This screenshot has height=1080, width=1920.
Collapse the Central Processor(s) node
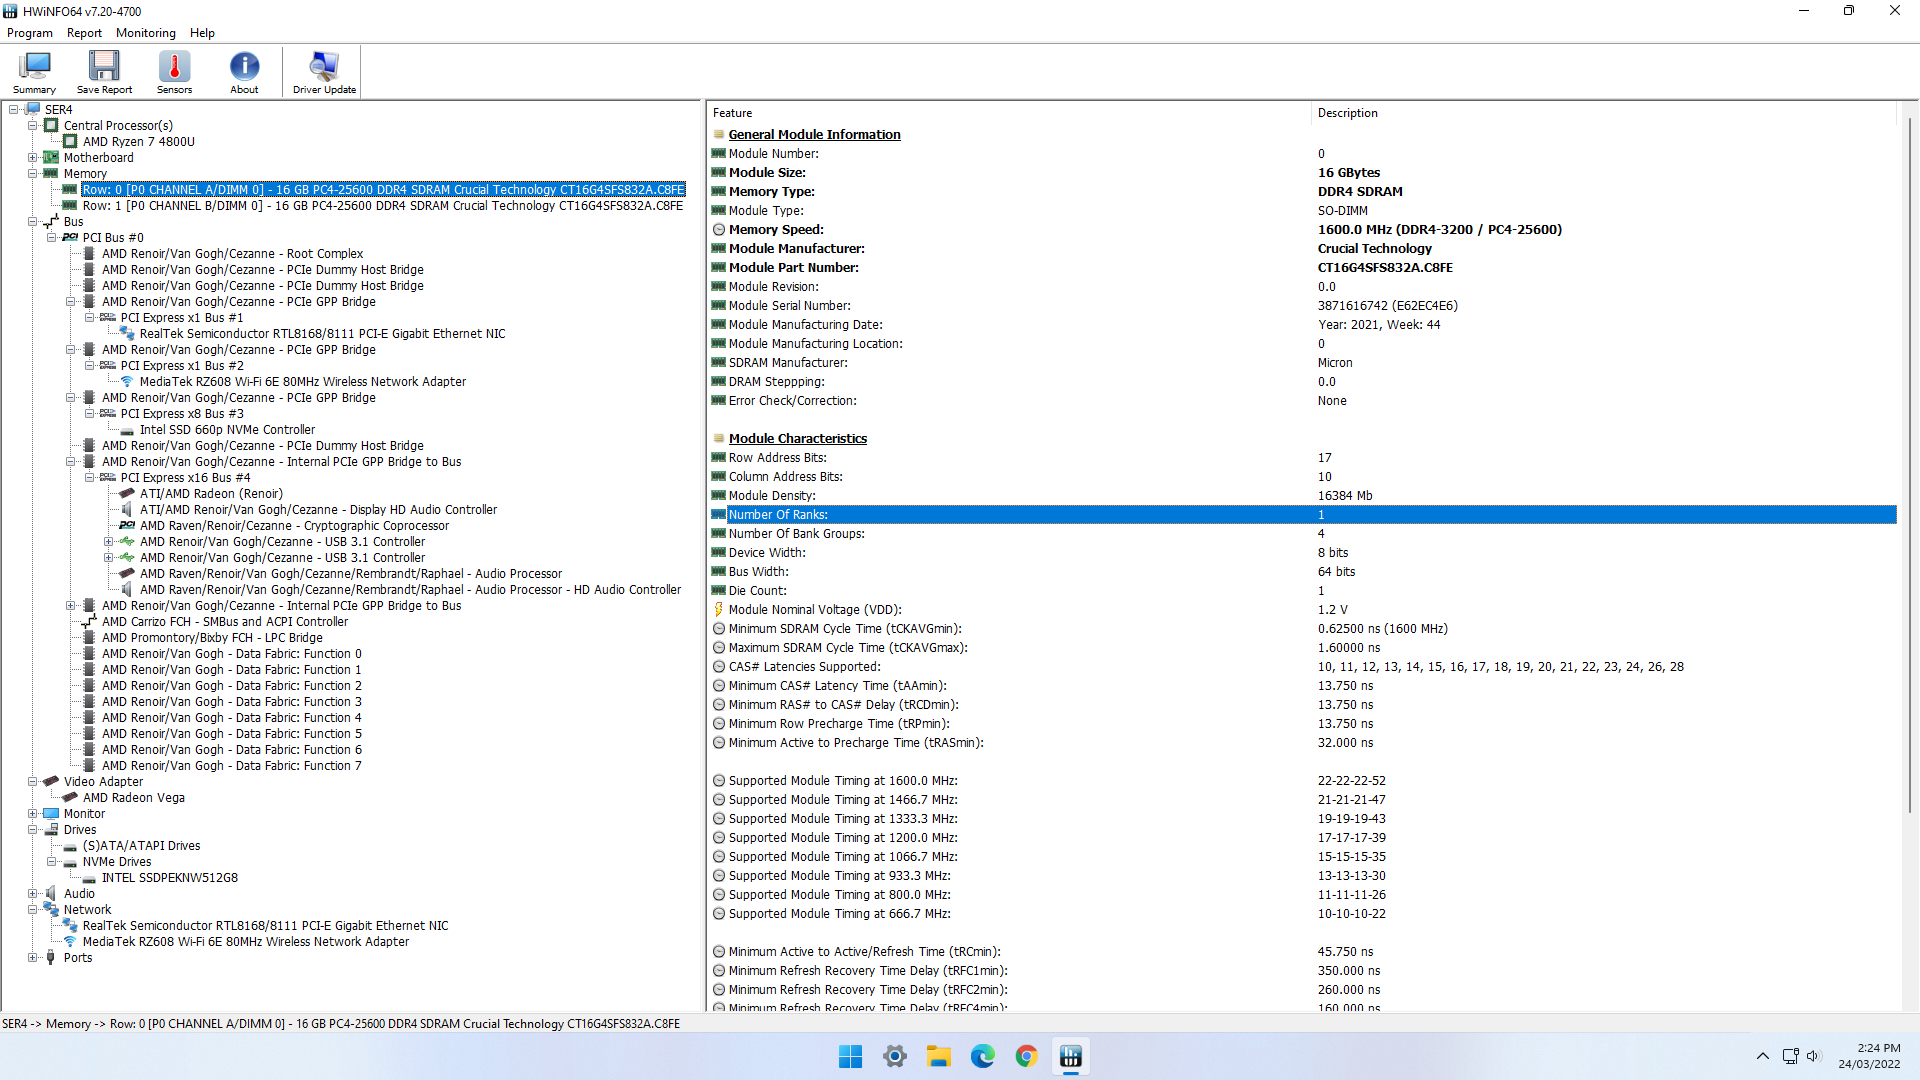pos(33,126)
